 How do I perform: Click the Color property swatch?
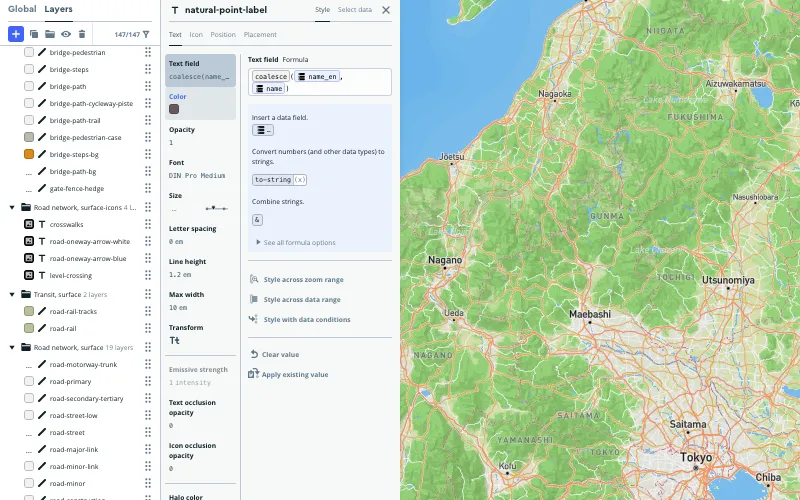click(x=174, y=109)
